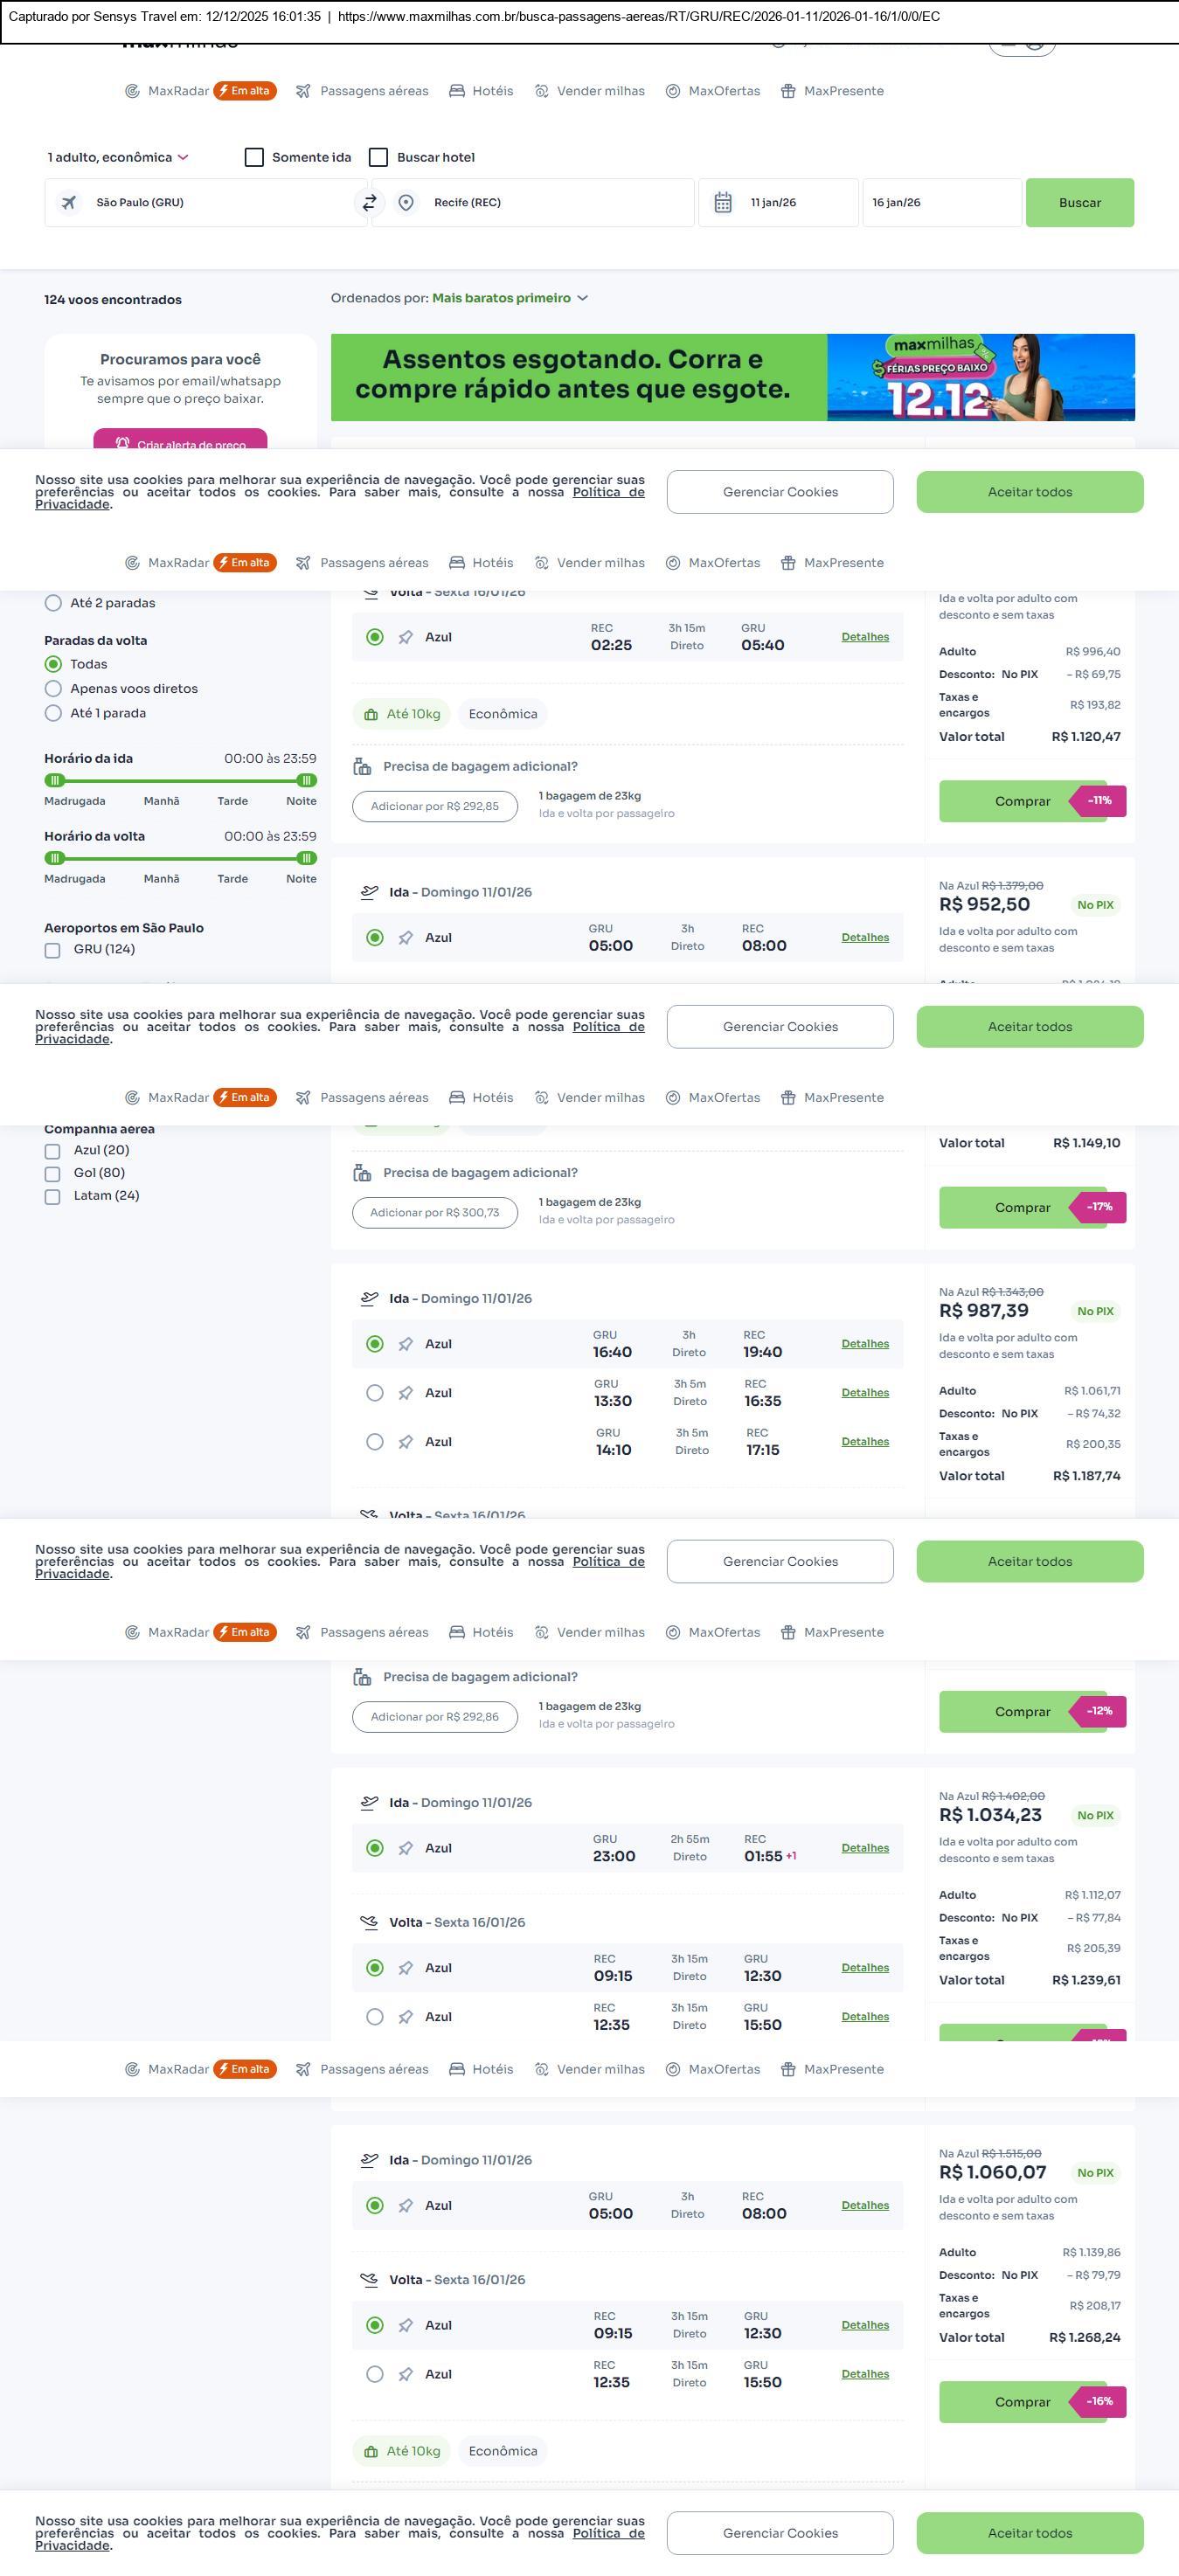Open Detalhes for the 23:00 GRU flight
This screenshot has height=2576, width=1179.
tap(865, 1849)
